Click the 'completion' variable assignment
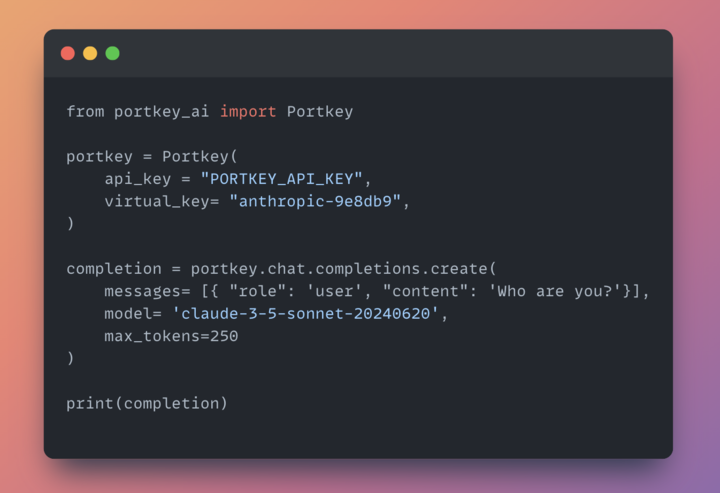 click(114, 269)
